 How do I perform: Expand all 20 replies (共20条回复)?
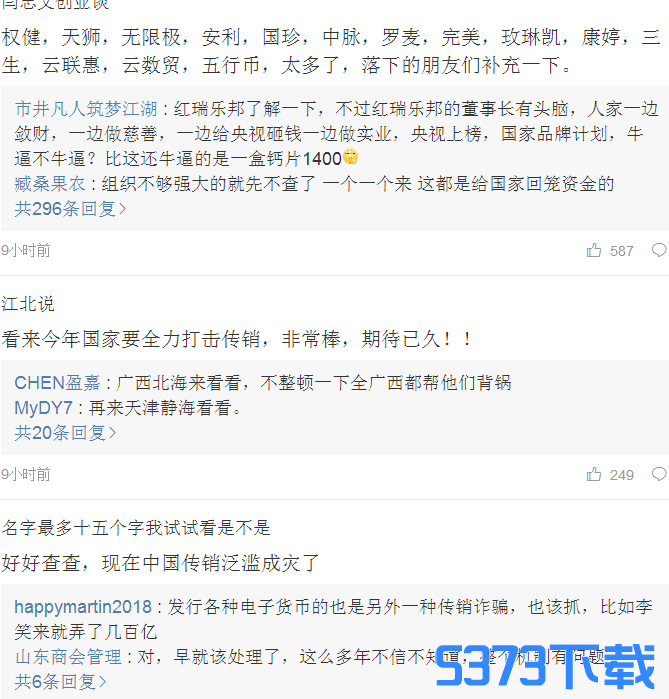coord(66,433)
